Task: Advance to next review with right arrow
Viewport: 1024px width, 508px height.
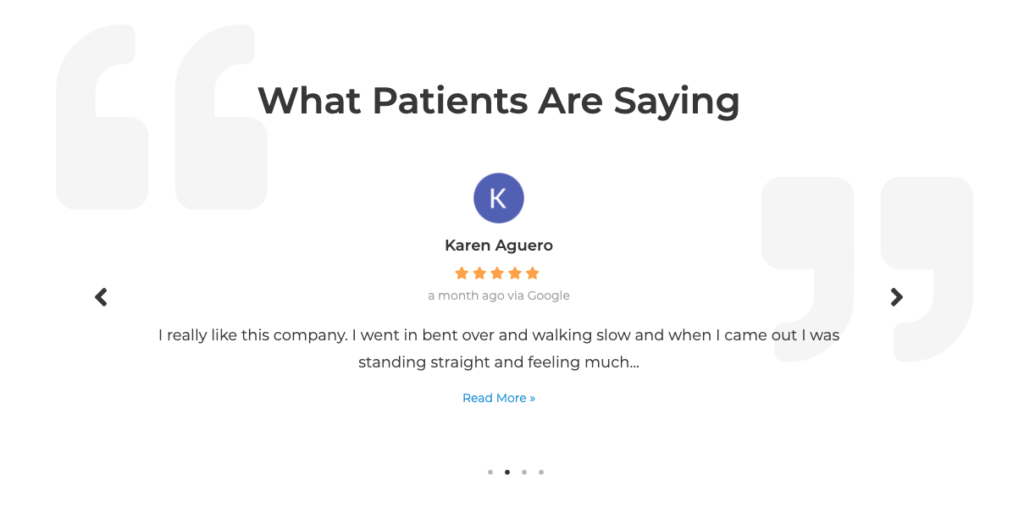Action: coord(897,297)
